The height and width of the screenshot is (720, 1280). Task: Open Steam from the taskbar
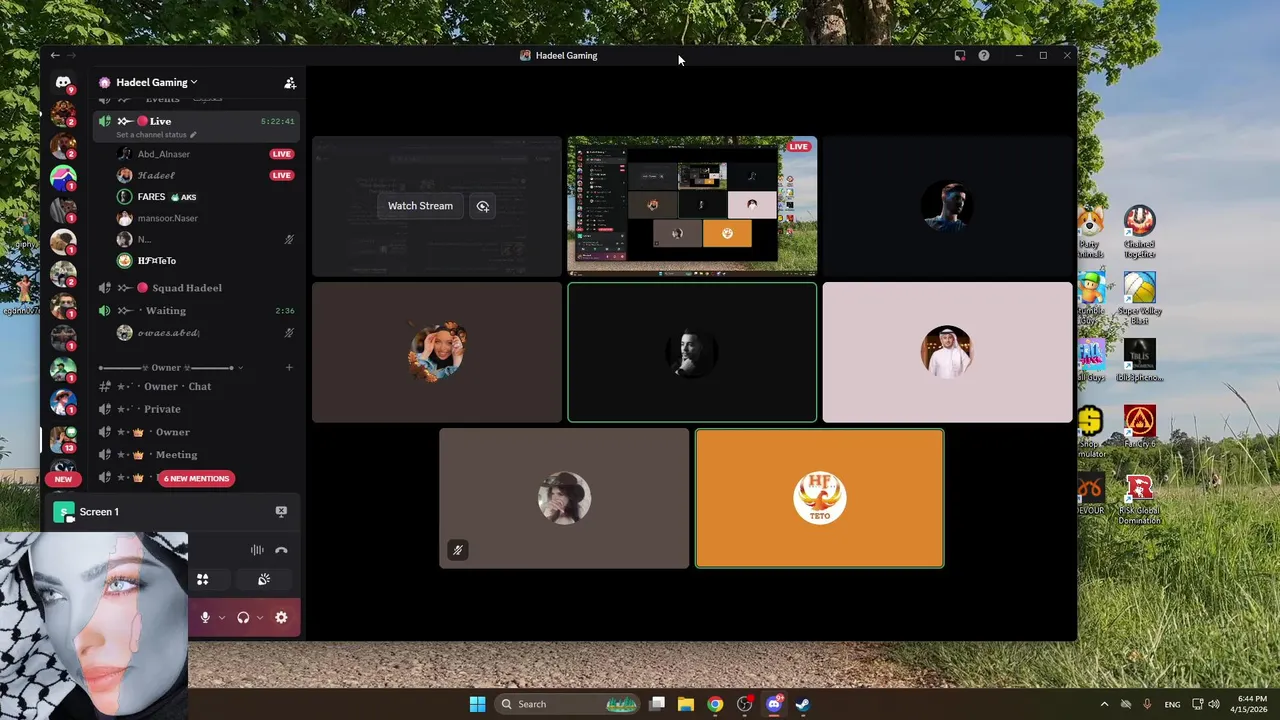[x=802, y=704]
